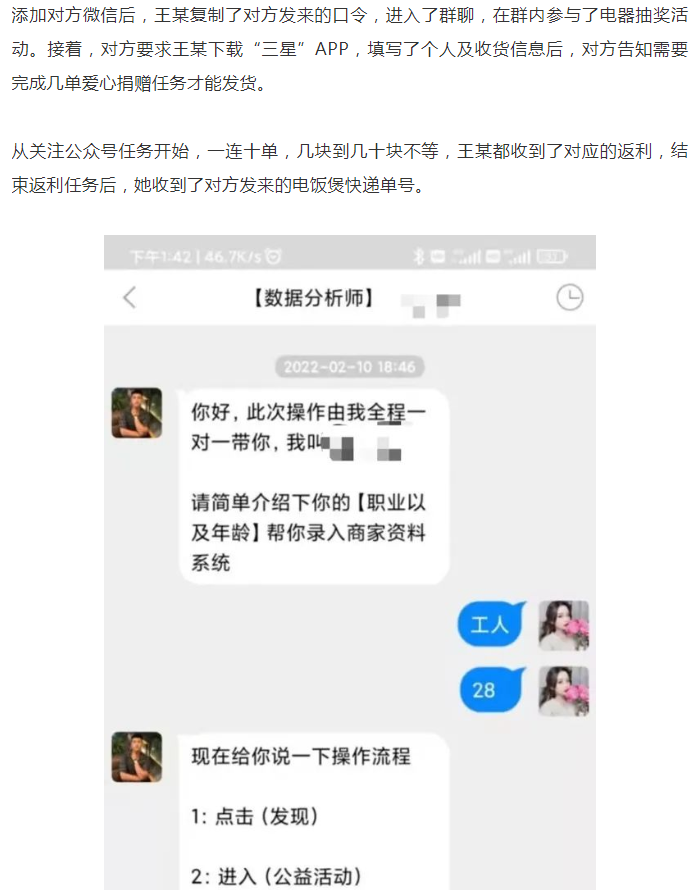Click the 【数据分析师】 chat title
Viewport: 694px width, 890px height.
point(313,297)
